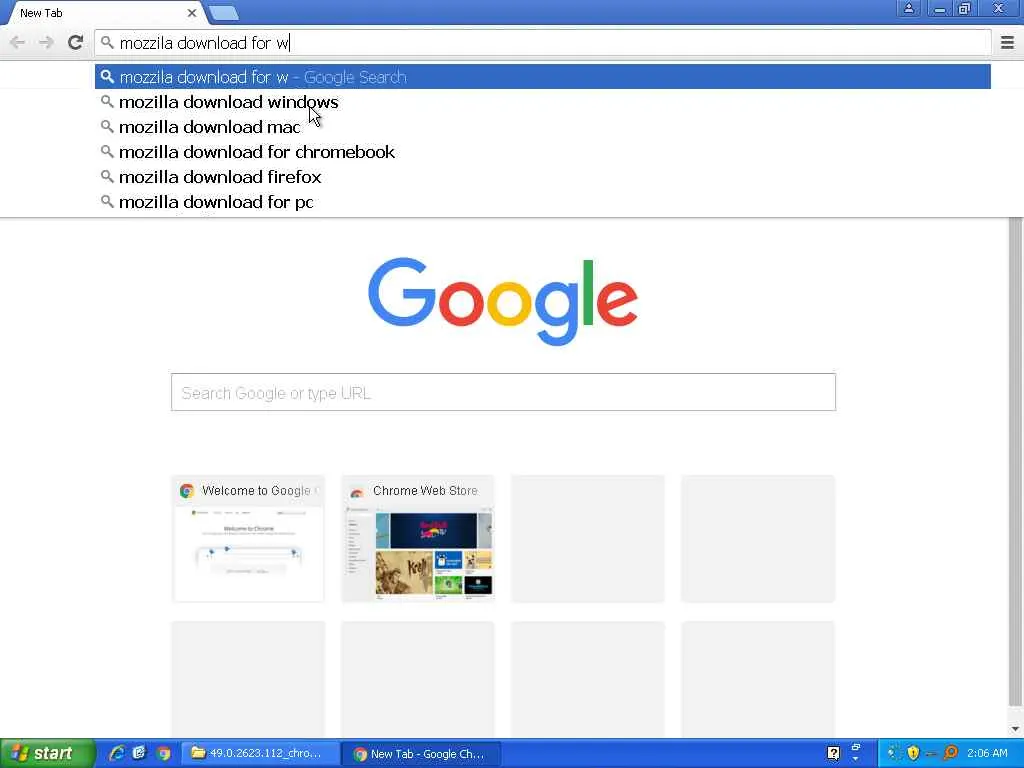Close the New Tab tab

click(x=191, y=13)
